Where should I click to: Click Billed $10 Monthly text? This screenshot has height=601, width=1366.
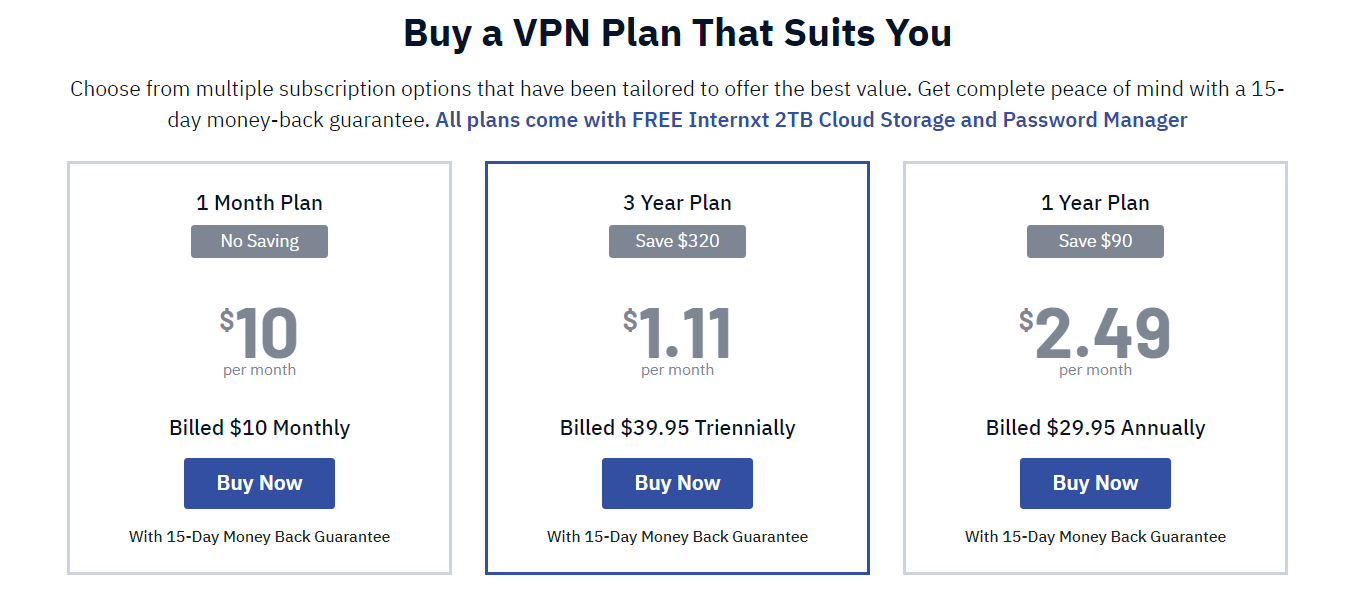click(259, 428)
